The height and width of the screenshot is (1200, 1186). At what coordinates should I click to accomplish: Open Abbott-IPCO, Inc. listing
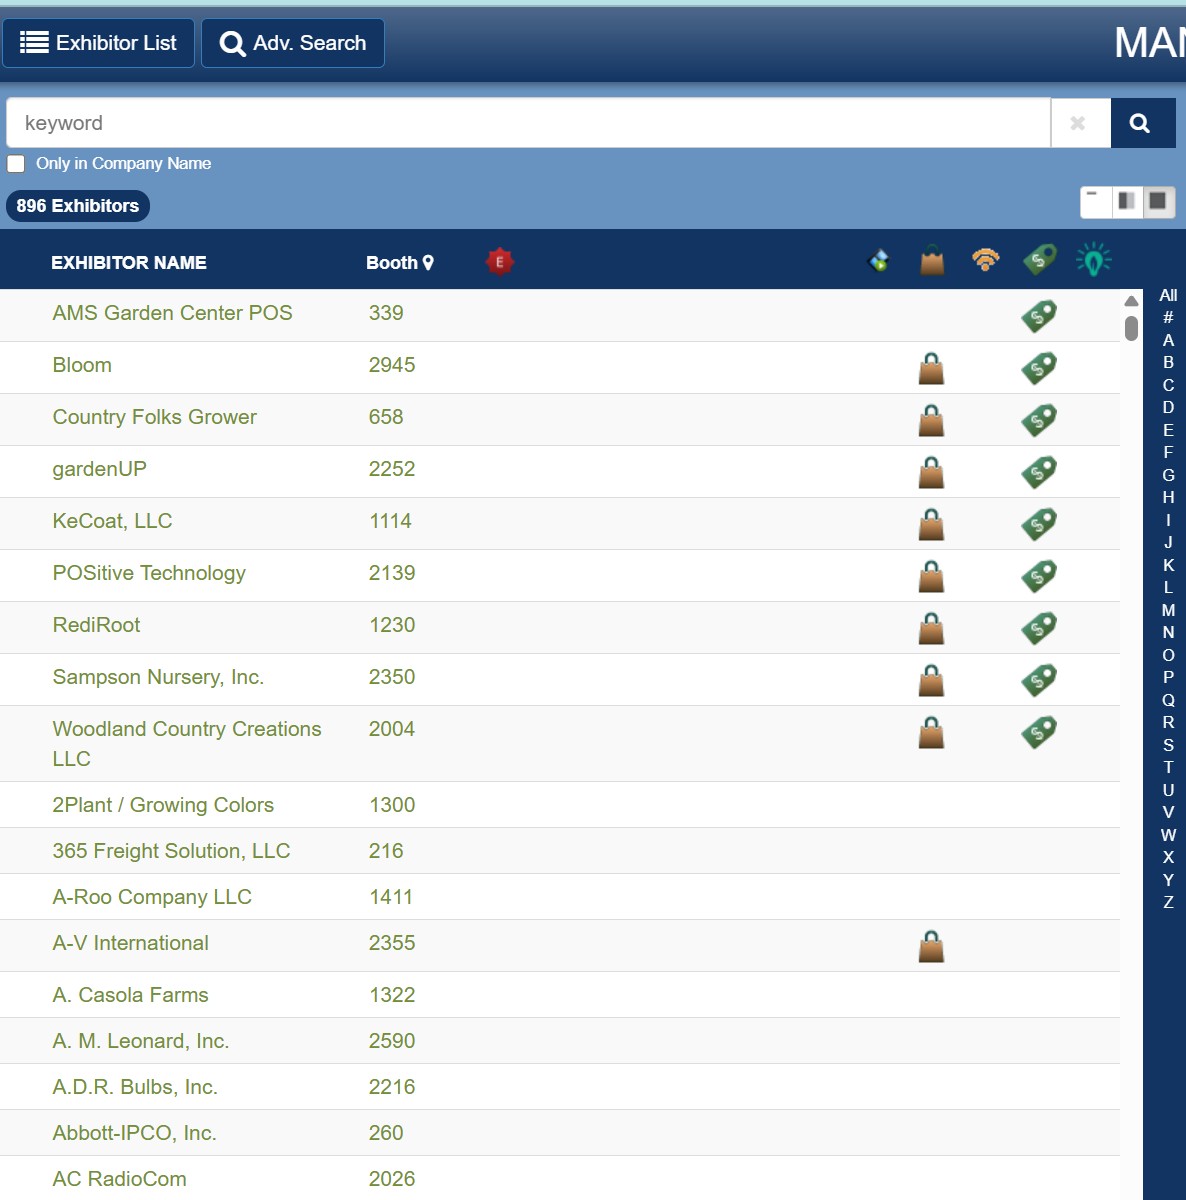134,1133
